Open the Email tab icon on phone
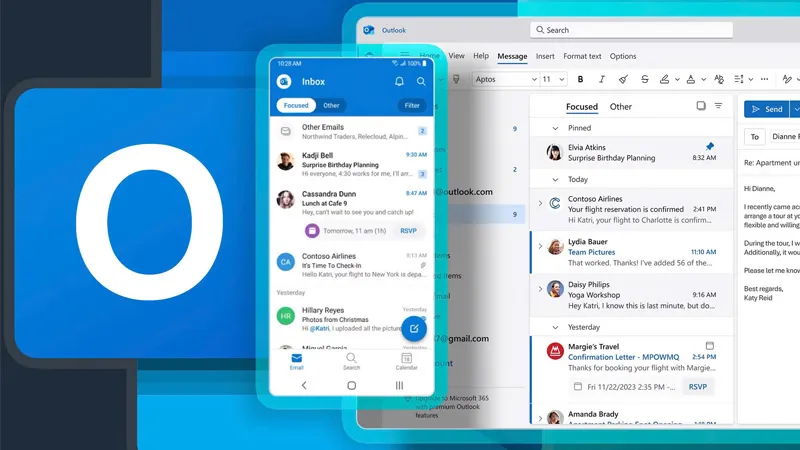 [296, 361]
